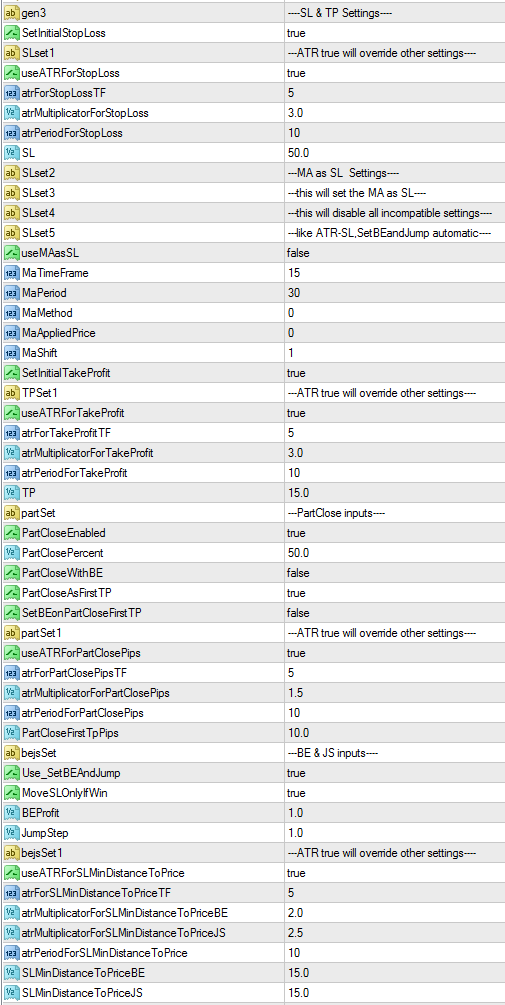Select the useATRForPartClosePips true value

tap(296, 652)
